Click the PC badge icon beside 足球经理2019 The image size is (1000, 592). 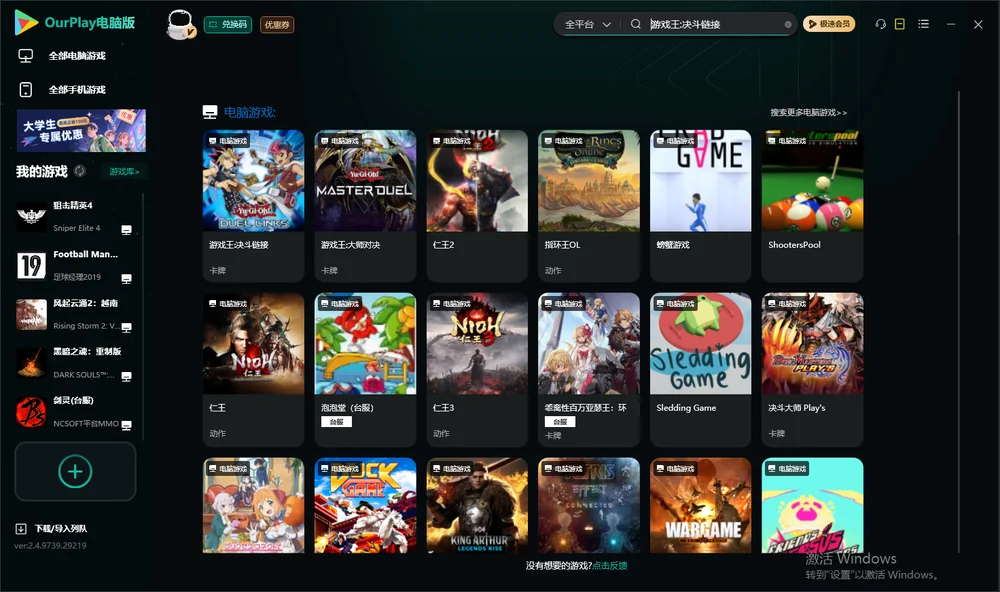[x=126, y=279]
